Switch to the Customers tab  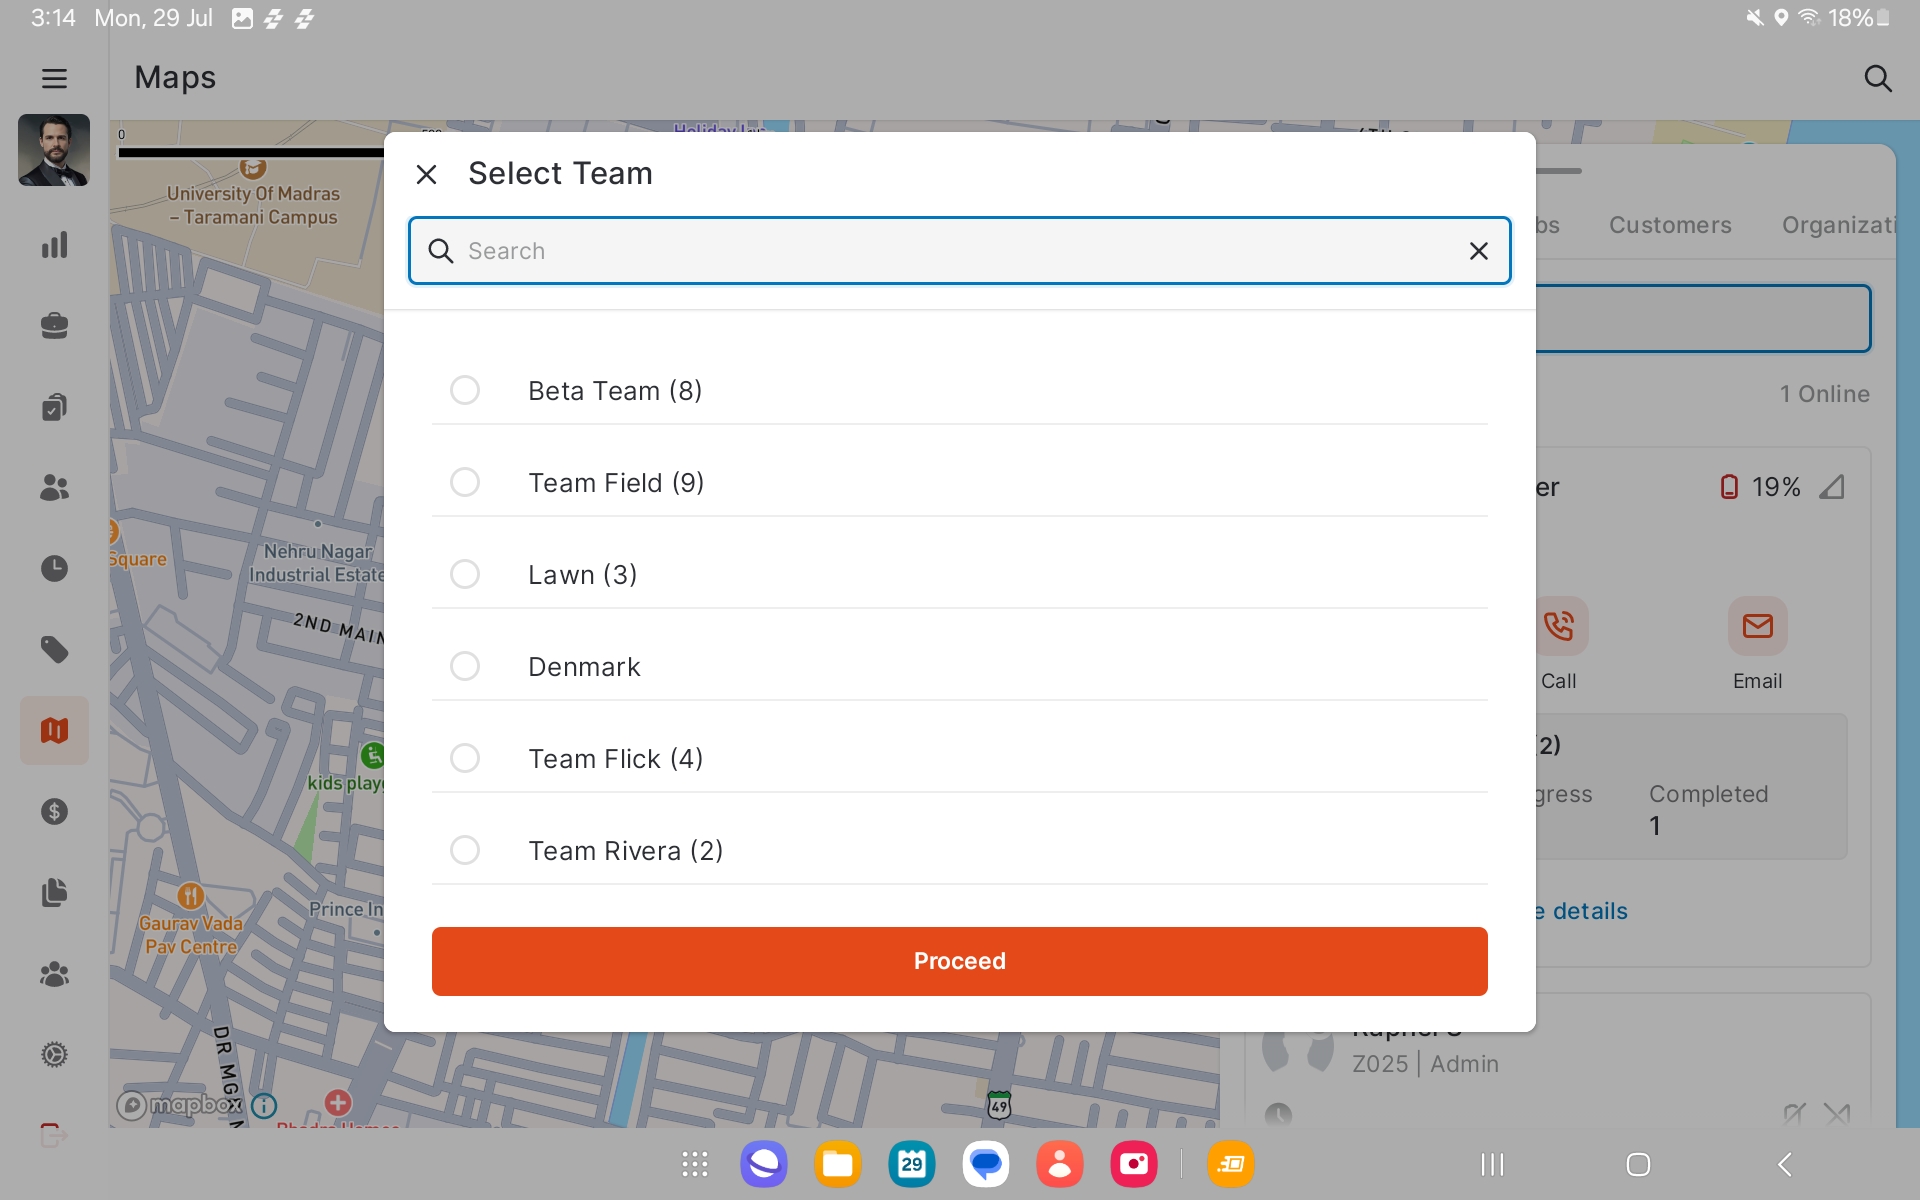(x=1669, y=225)
